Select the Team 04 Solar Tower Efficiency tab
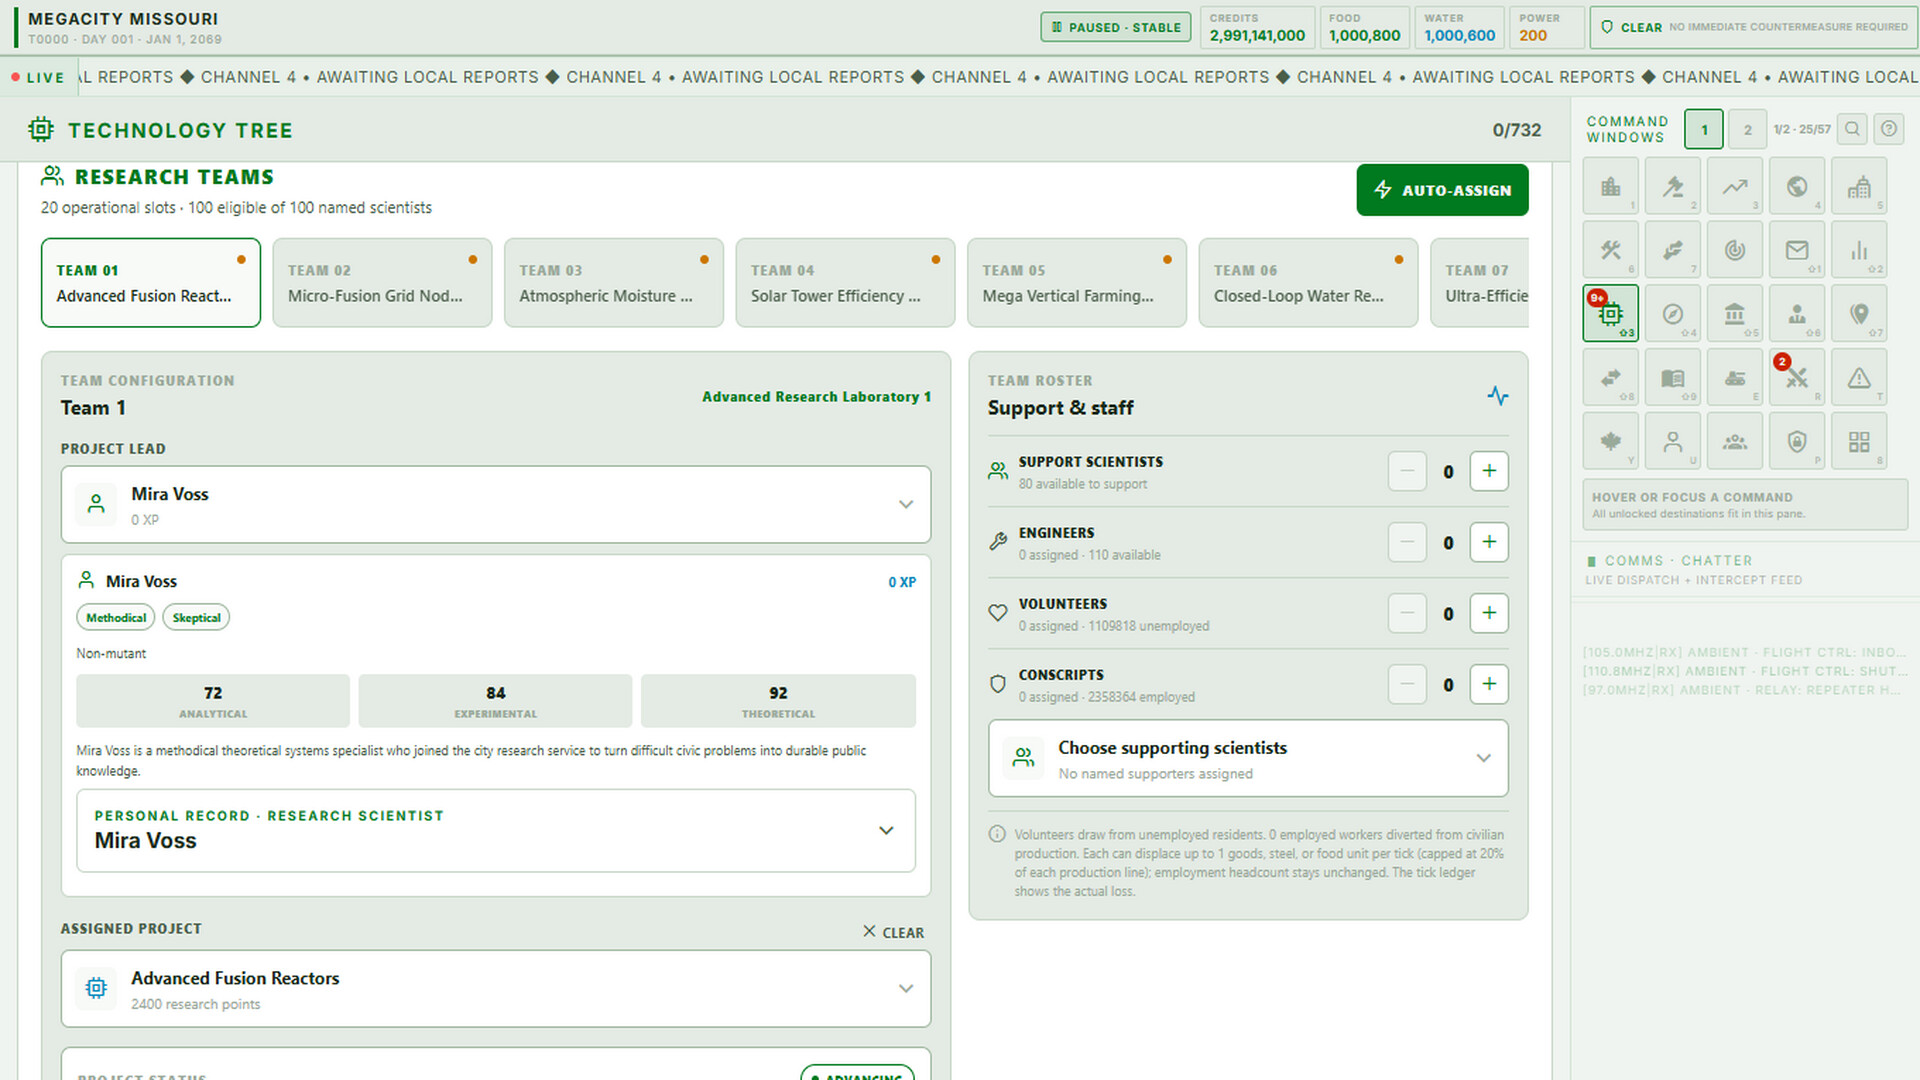 click(x=845, y=283)
